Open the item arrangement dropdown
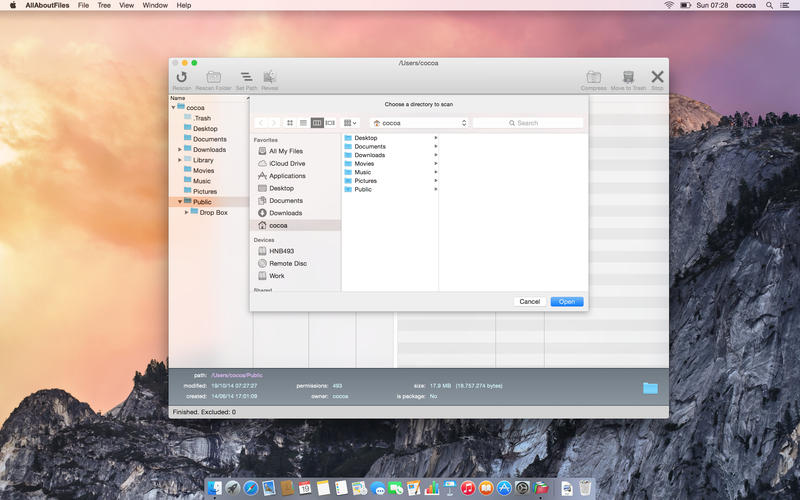Image resolution: width=800 pixels, height=500 pixels. point(350,123)
